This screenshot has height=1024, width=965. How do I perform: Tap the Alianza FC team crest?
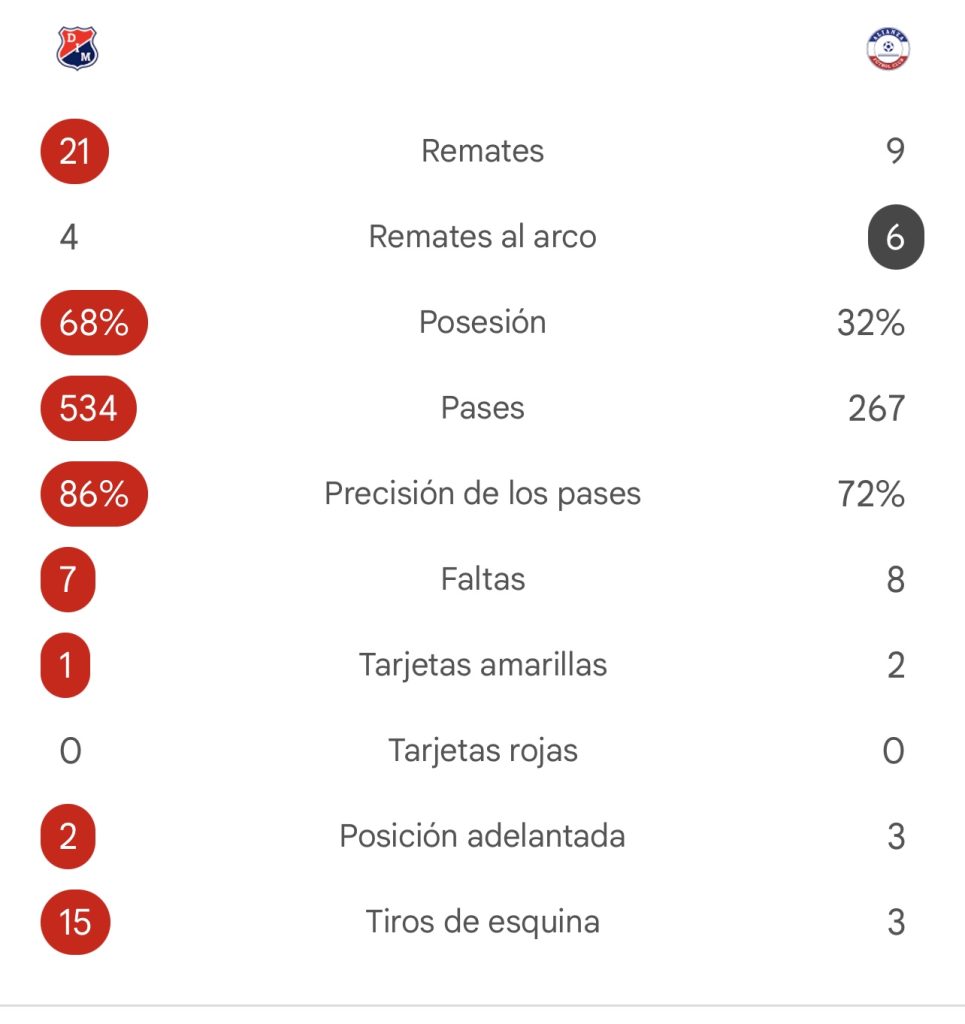(x=888, y=48)
